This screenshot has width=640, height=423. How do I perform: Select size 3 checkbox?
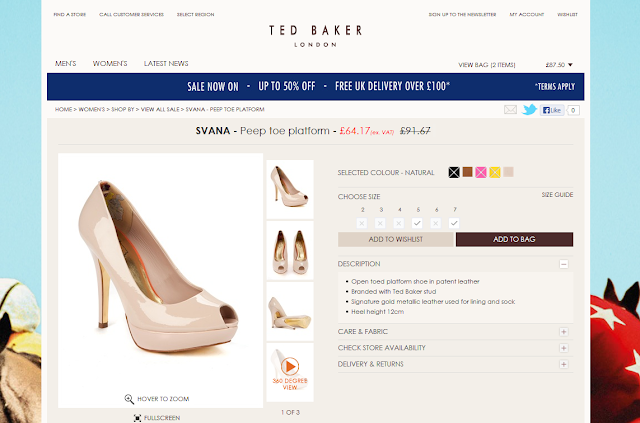(x=380, y=223)
